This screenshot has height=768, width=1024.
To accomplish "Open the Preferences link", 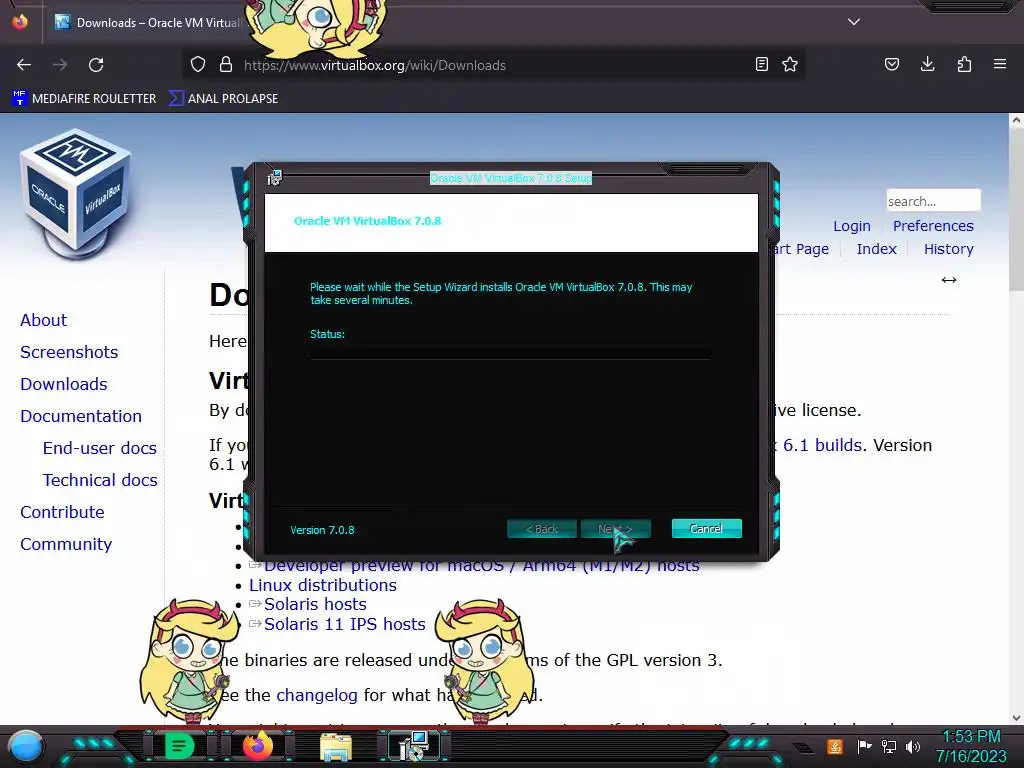I will coord(933,226).
